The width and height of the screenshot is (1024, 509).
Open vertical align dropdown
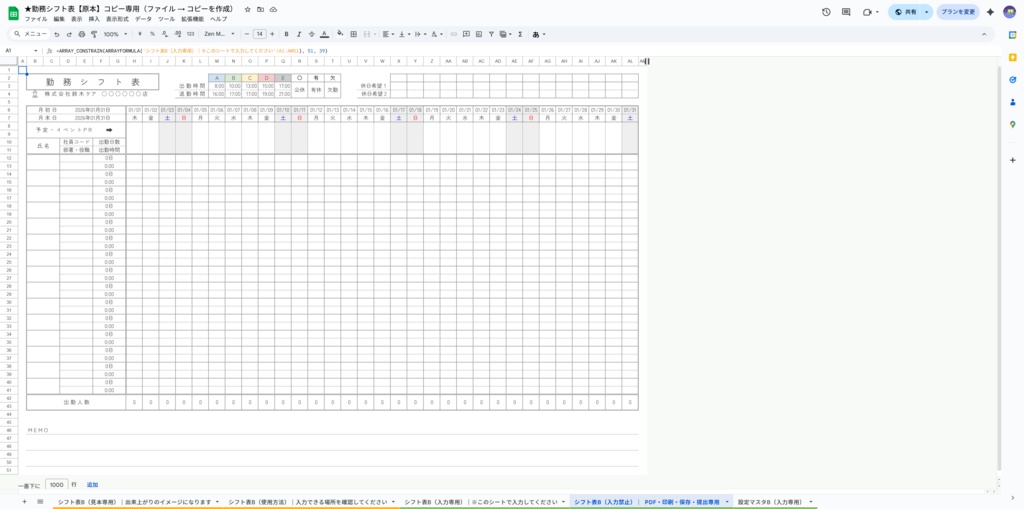pyautogui.click(x=404, y=34)
